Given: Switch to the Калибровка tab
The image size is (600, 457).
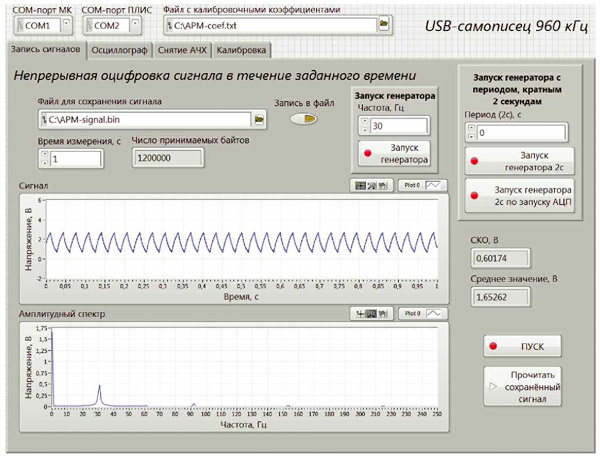Looking at the screenshot, I should coord(240,49).
